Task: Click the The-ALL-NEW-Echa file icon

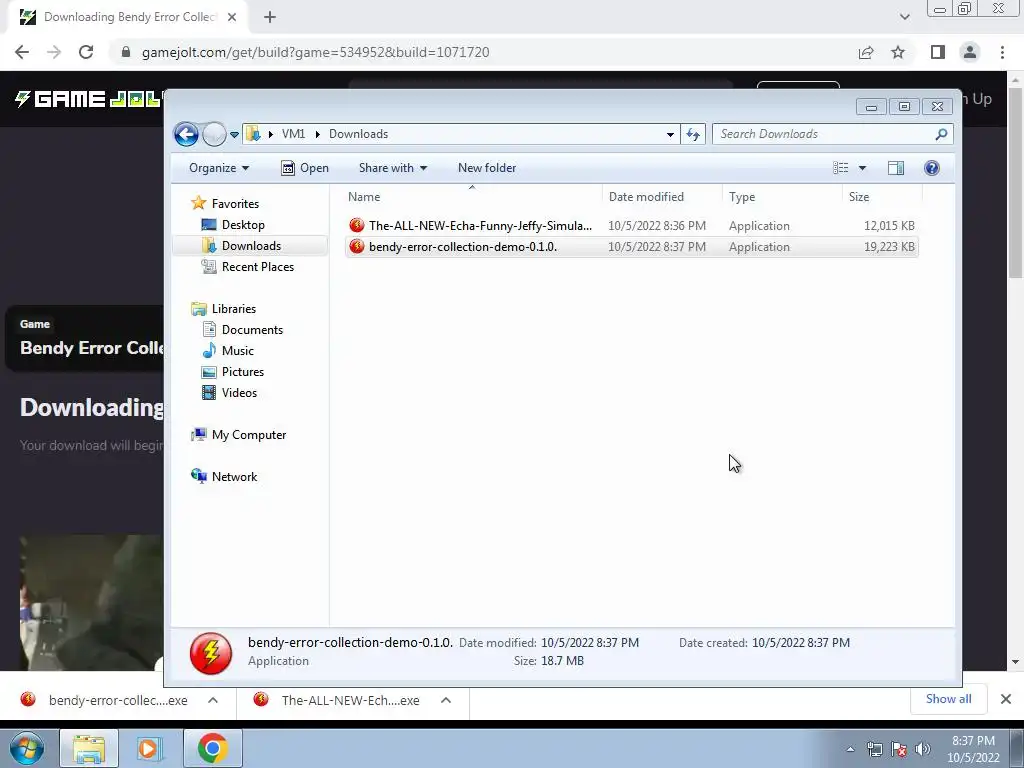Action: [x=357, y=226]
